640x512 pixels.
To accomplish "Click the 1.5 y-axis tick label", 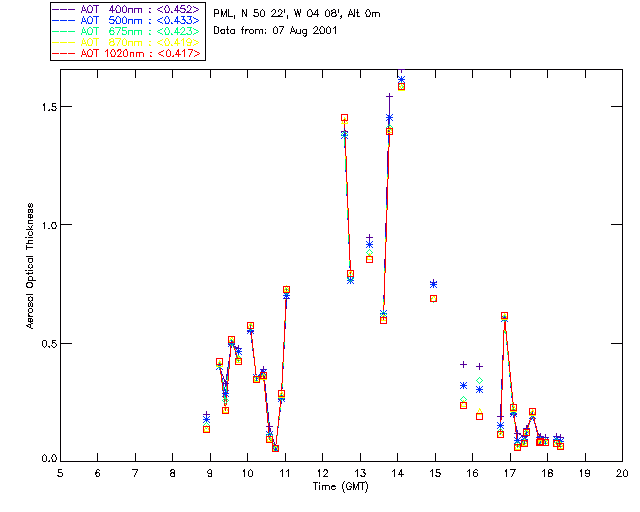I will click(49, 107).
